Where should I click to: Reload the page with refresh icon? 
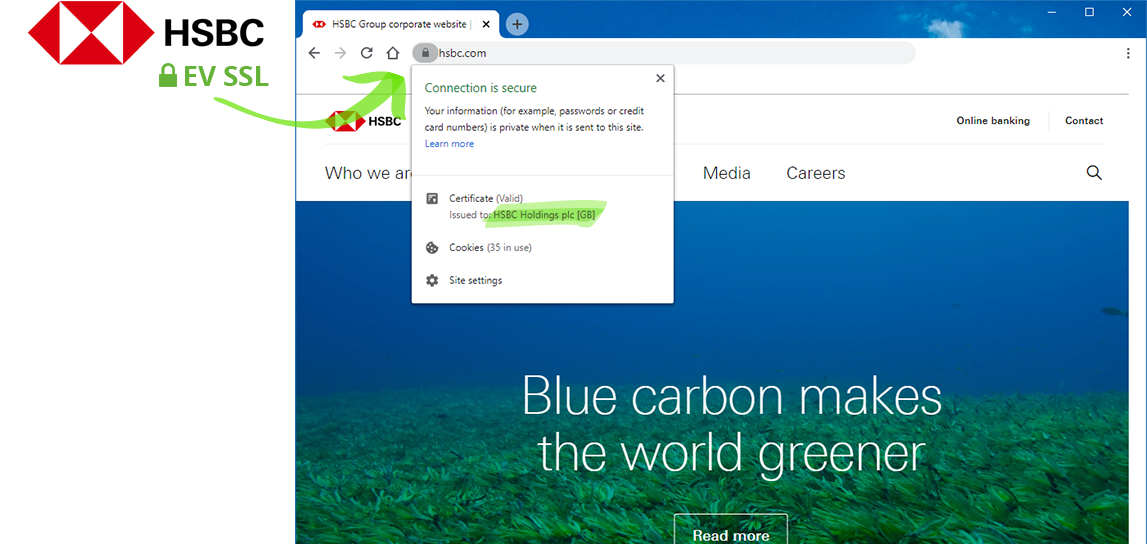click(367, 53)
